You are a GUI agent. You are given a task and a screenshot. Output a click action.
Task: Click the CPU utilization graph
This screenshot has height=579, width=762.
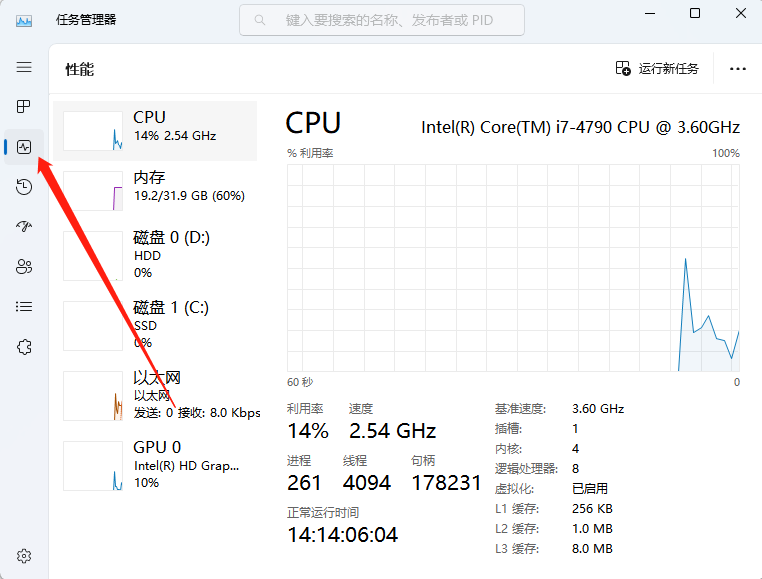click(x=513, y=268)
